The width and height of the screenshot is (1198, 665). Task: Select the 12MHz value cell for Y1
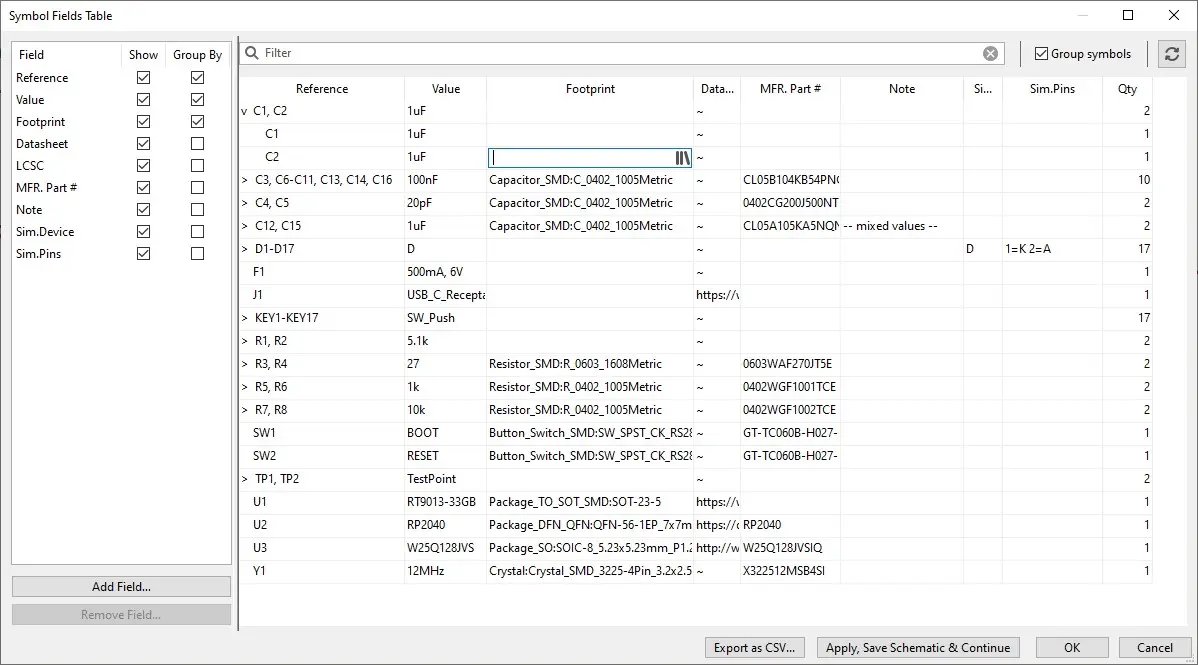[x=445, y=571]
